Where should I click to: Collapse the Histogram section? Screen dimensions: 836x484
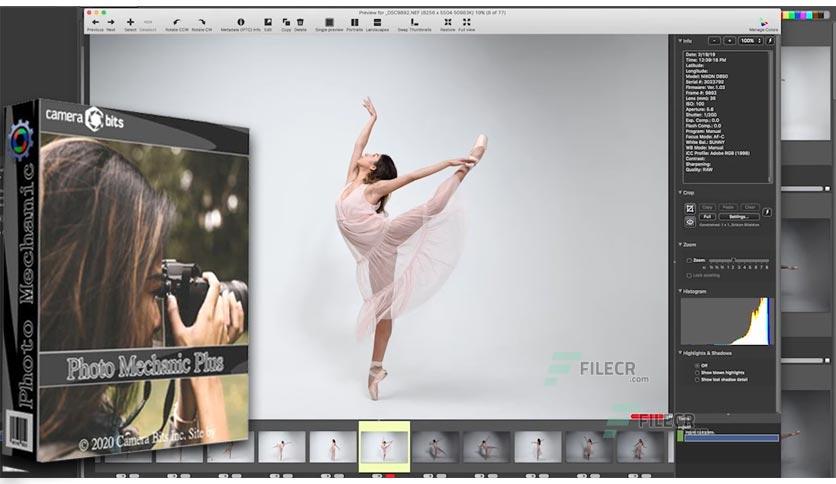[680, 291]
